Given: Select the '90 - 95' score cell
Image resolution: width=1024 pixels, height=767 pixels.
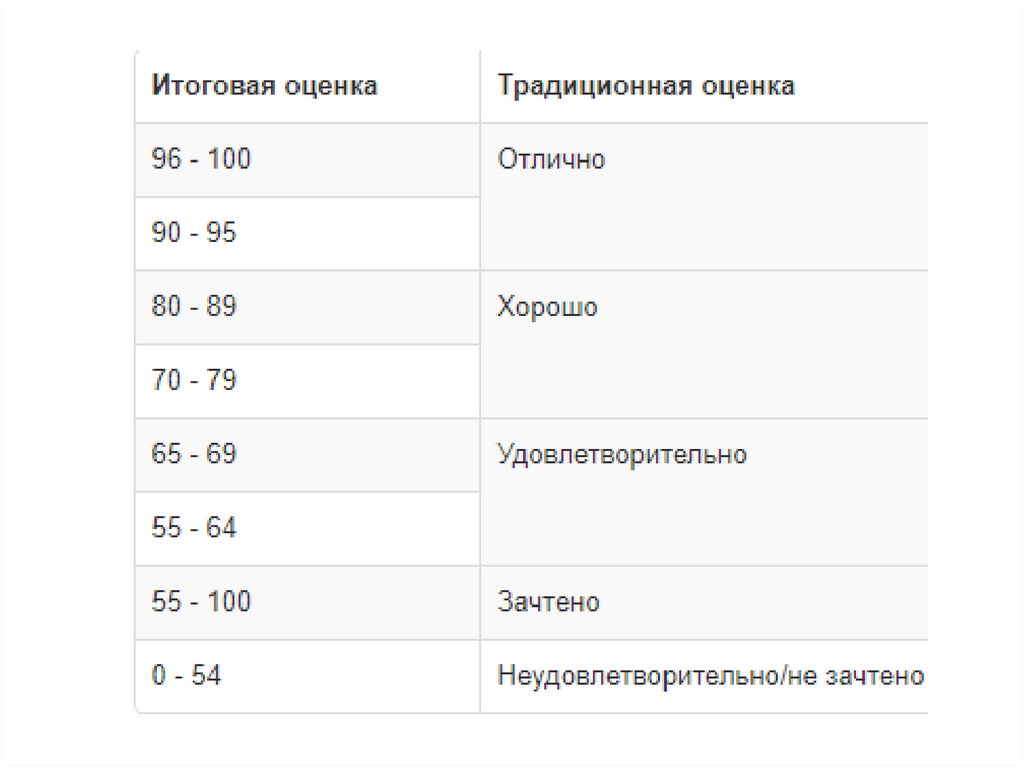Looking at the screenshot, I should (x=194, y=233).
